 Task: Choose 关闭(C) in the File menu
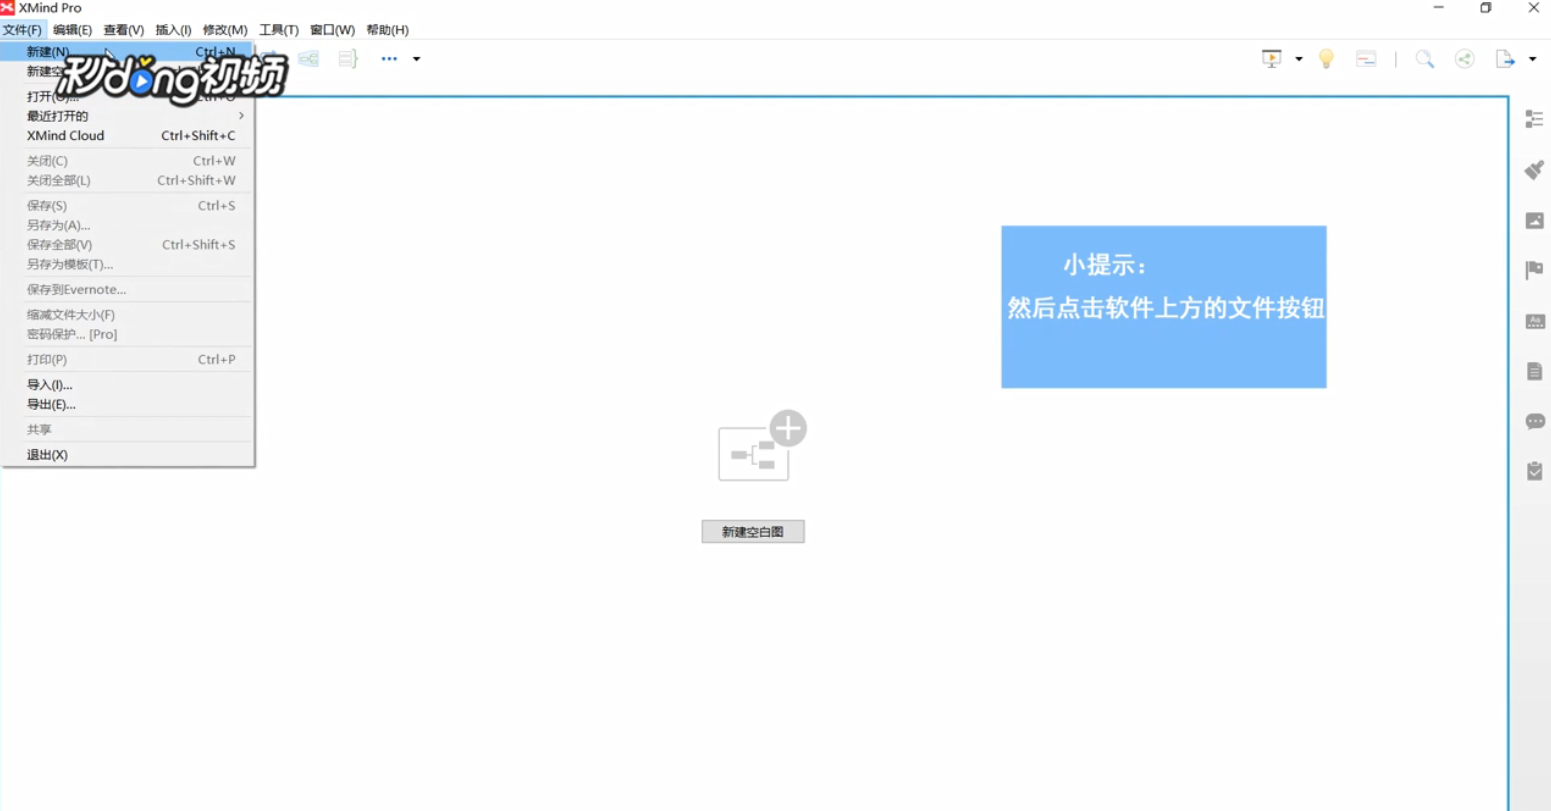(127, 161)
